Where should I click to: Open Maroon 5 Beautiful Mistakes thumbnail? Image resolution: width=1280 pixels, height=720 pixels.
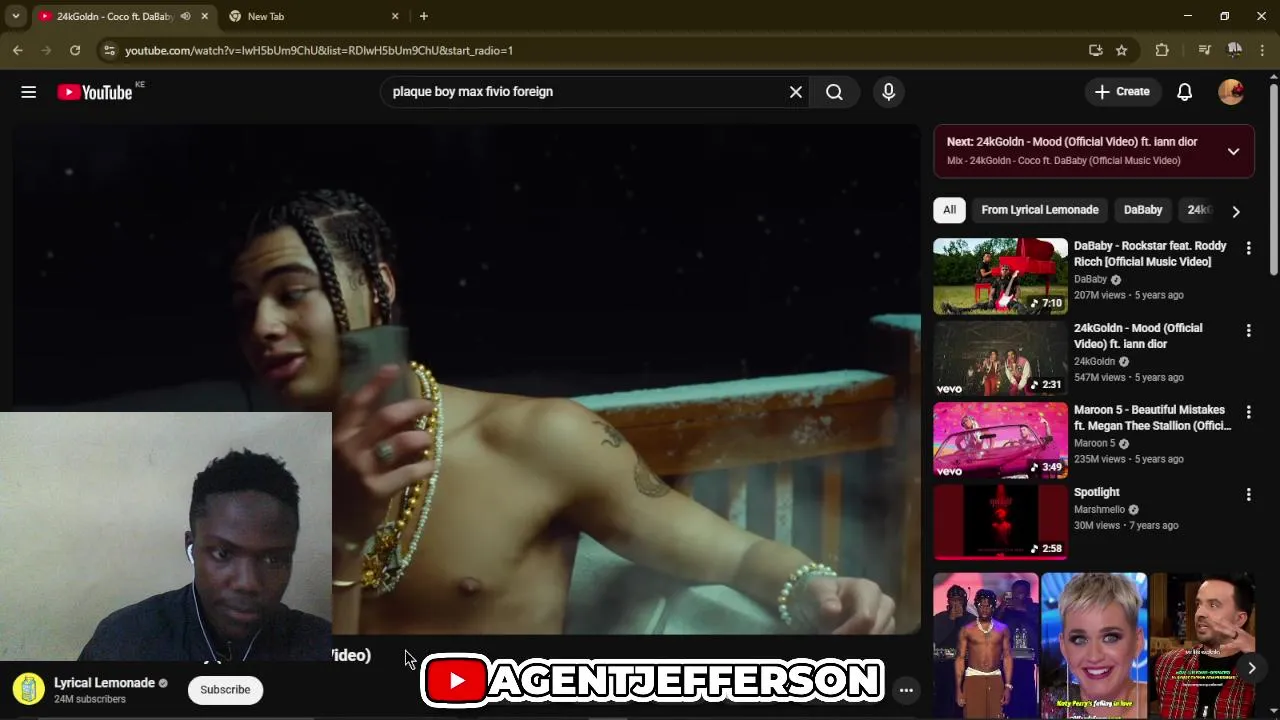tap(1000, 440)
